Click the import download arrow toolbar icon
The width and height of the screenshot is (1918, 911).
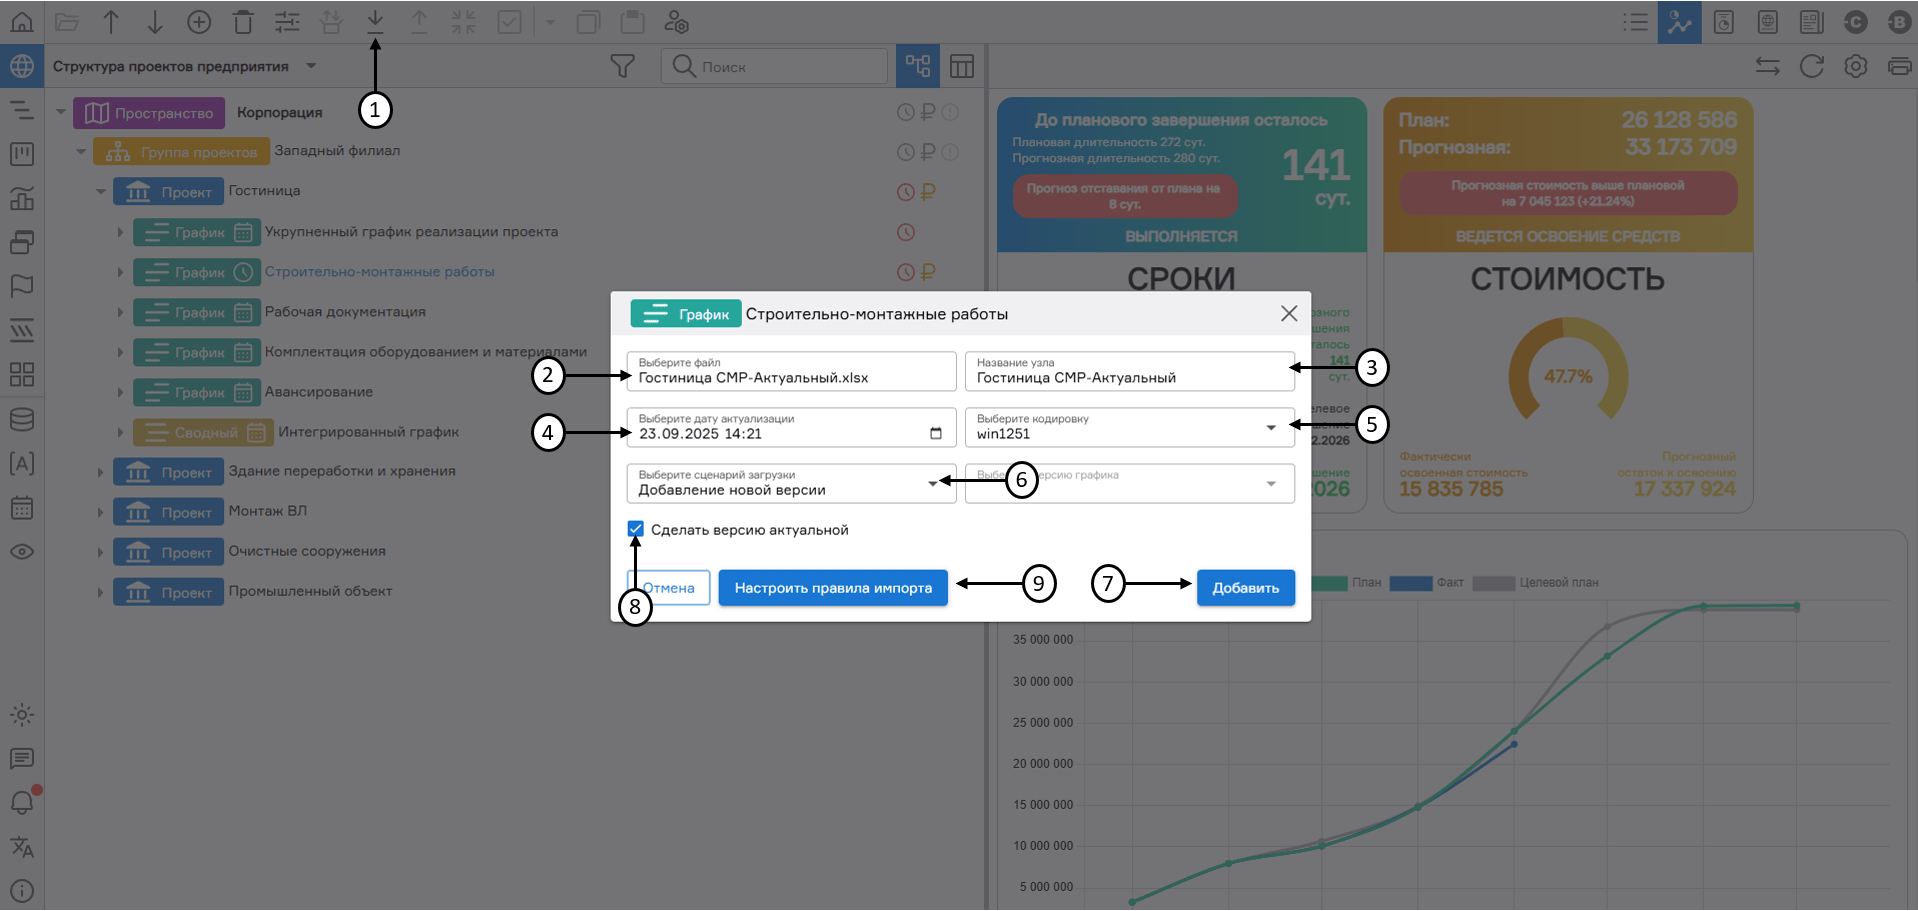coord(375,22)
